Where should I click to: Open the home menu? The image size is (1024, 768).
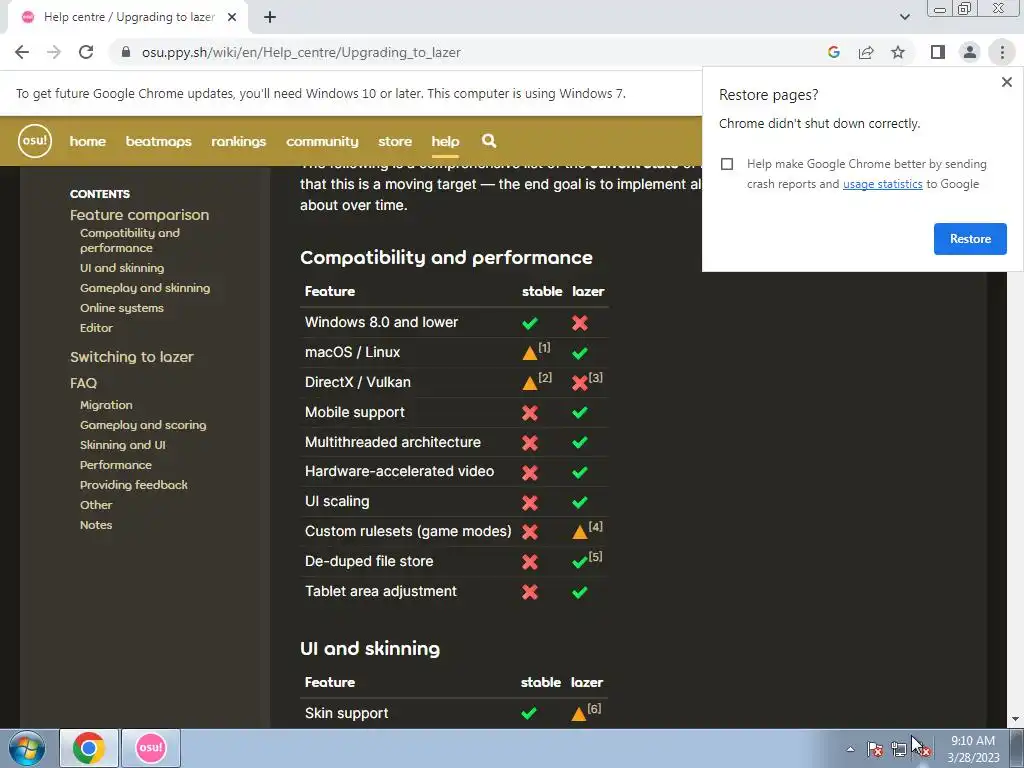(88, 141)
